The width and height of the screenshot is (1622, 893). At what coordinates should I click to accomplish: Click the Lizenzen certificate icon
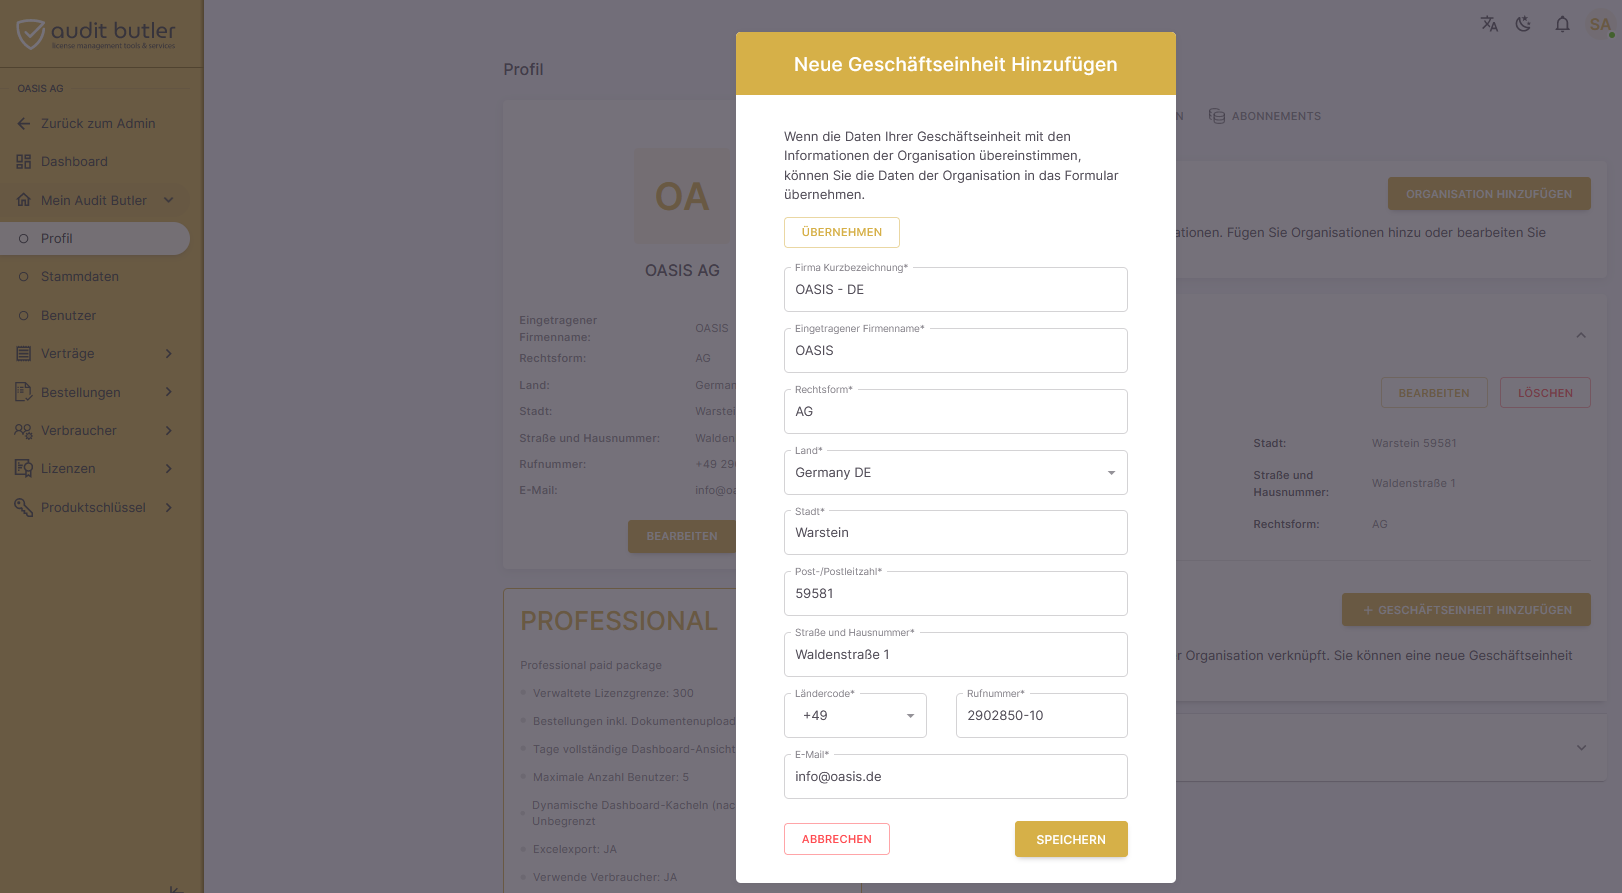coord(24,469)
